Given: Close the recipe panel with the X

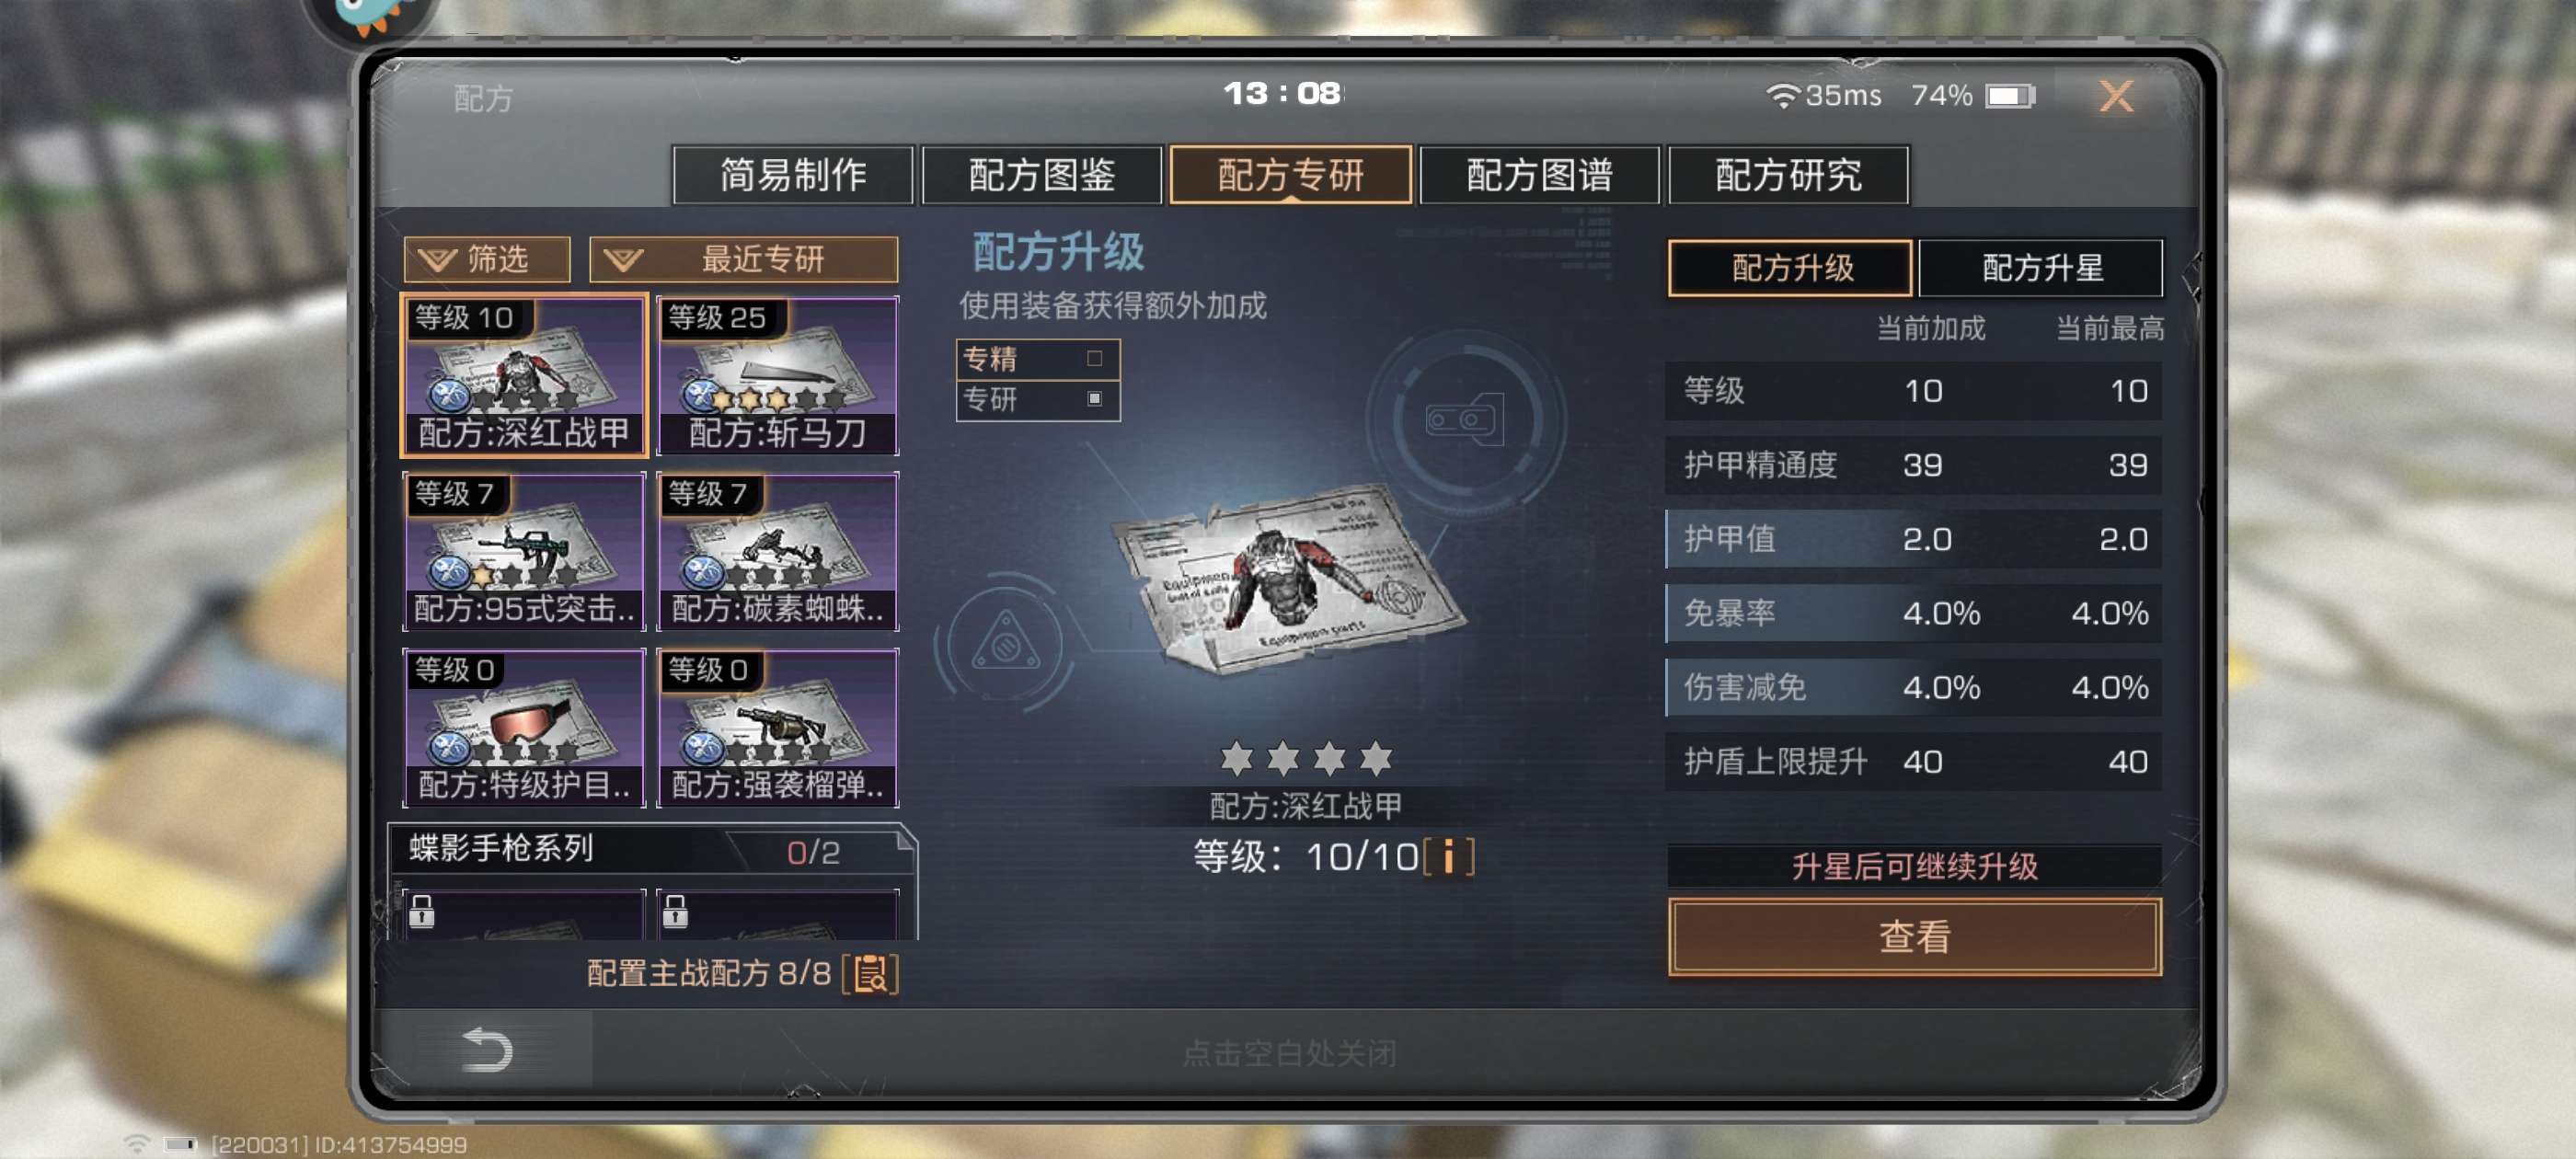Looking at the screenshot, I should click(x=2115, y=96).
